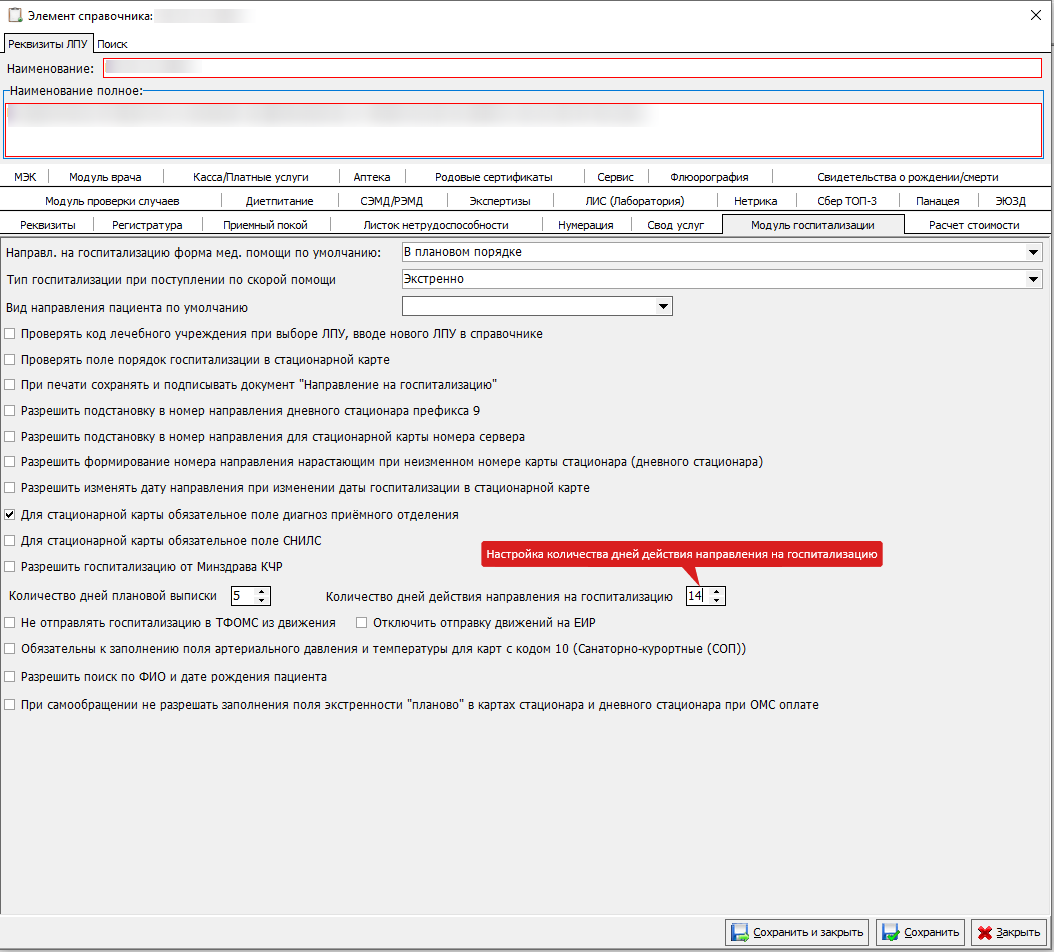Increase the Количество дней плановой выписки value
Image resolution: width=1054 pixels, height=952 pixels.
point(261,592)
